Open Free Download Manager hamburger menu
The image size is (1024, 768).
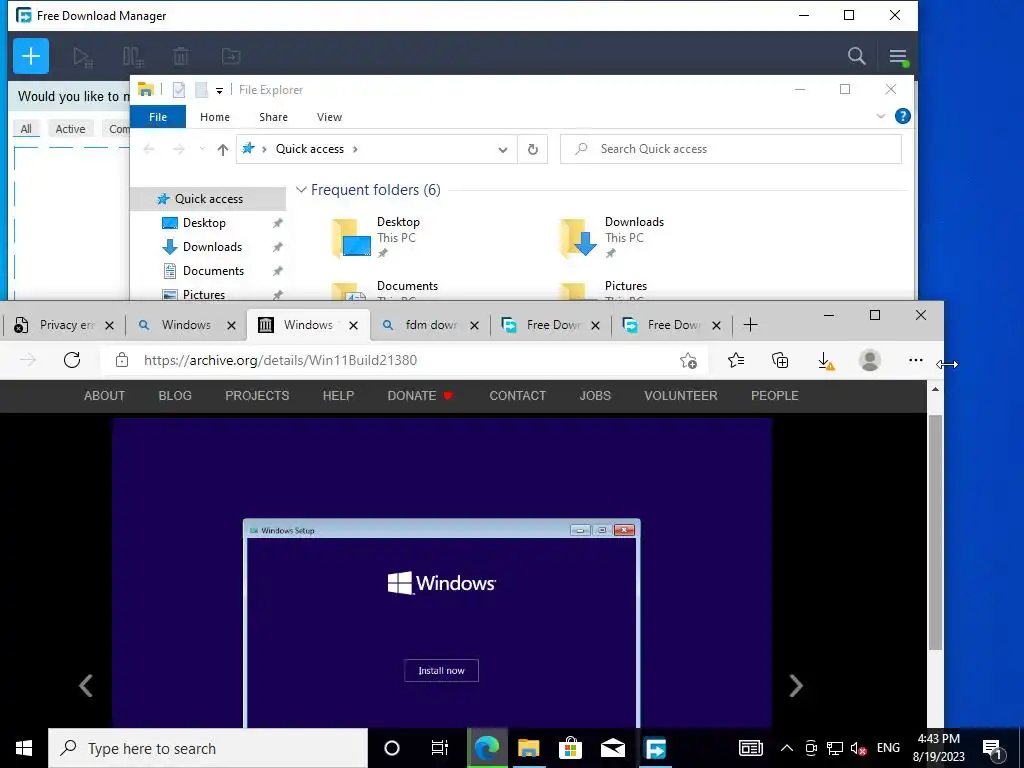click(x=898, y=56)
